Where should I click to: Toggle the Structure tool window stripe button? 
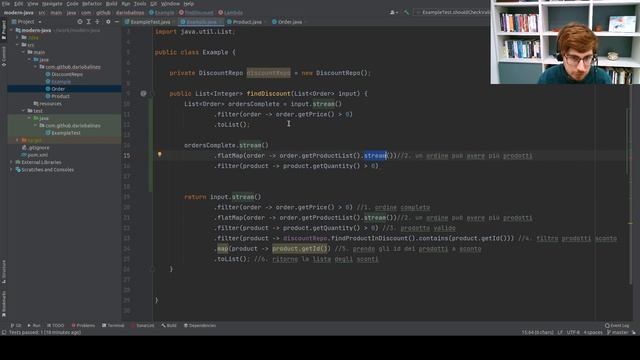(x=4, y=271)
